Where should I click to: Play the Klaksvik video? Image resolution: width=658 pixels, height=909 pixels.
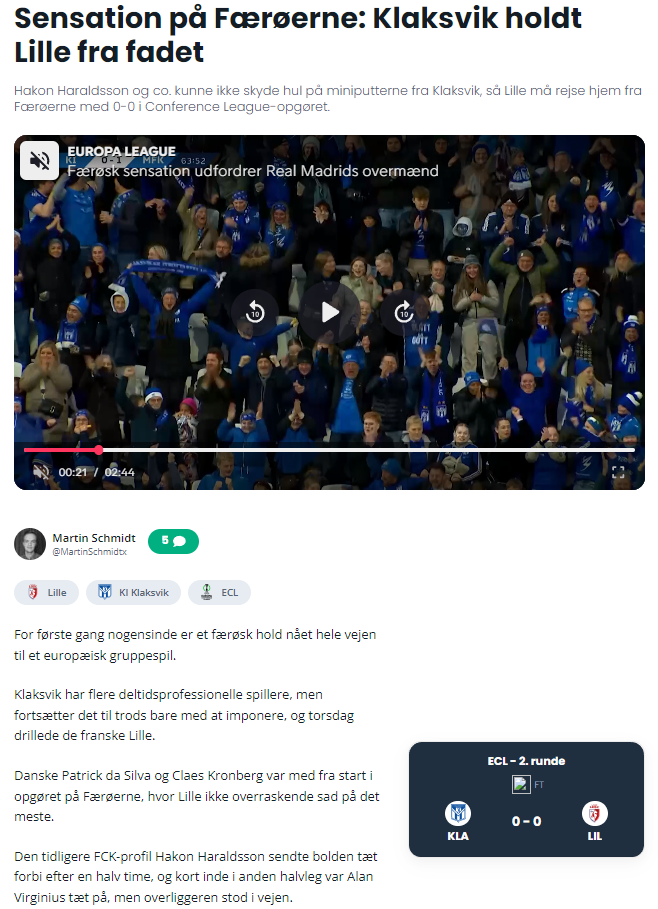coord(329,312)
